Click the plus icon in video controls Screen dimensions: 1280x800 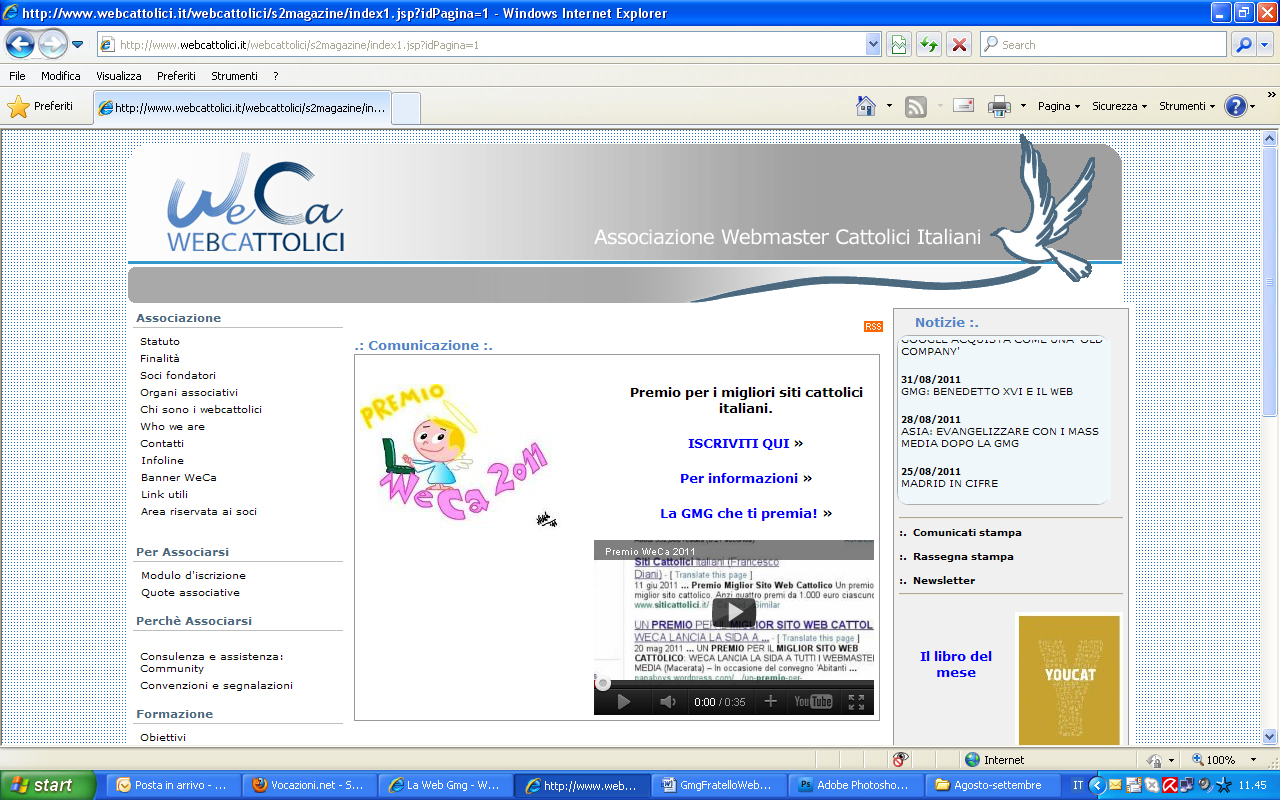coord(770,702)
